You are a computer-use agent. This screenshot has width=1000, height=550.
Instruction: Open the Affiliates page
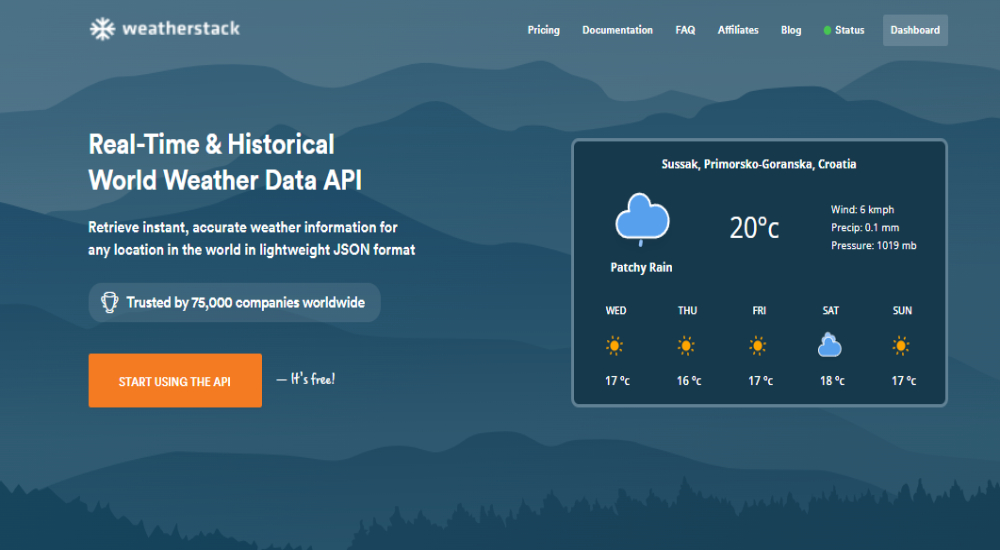[x=738, y=30]
